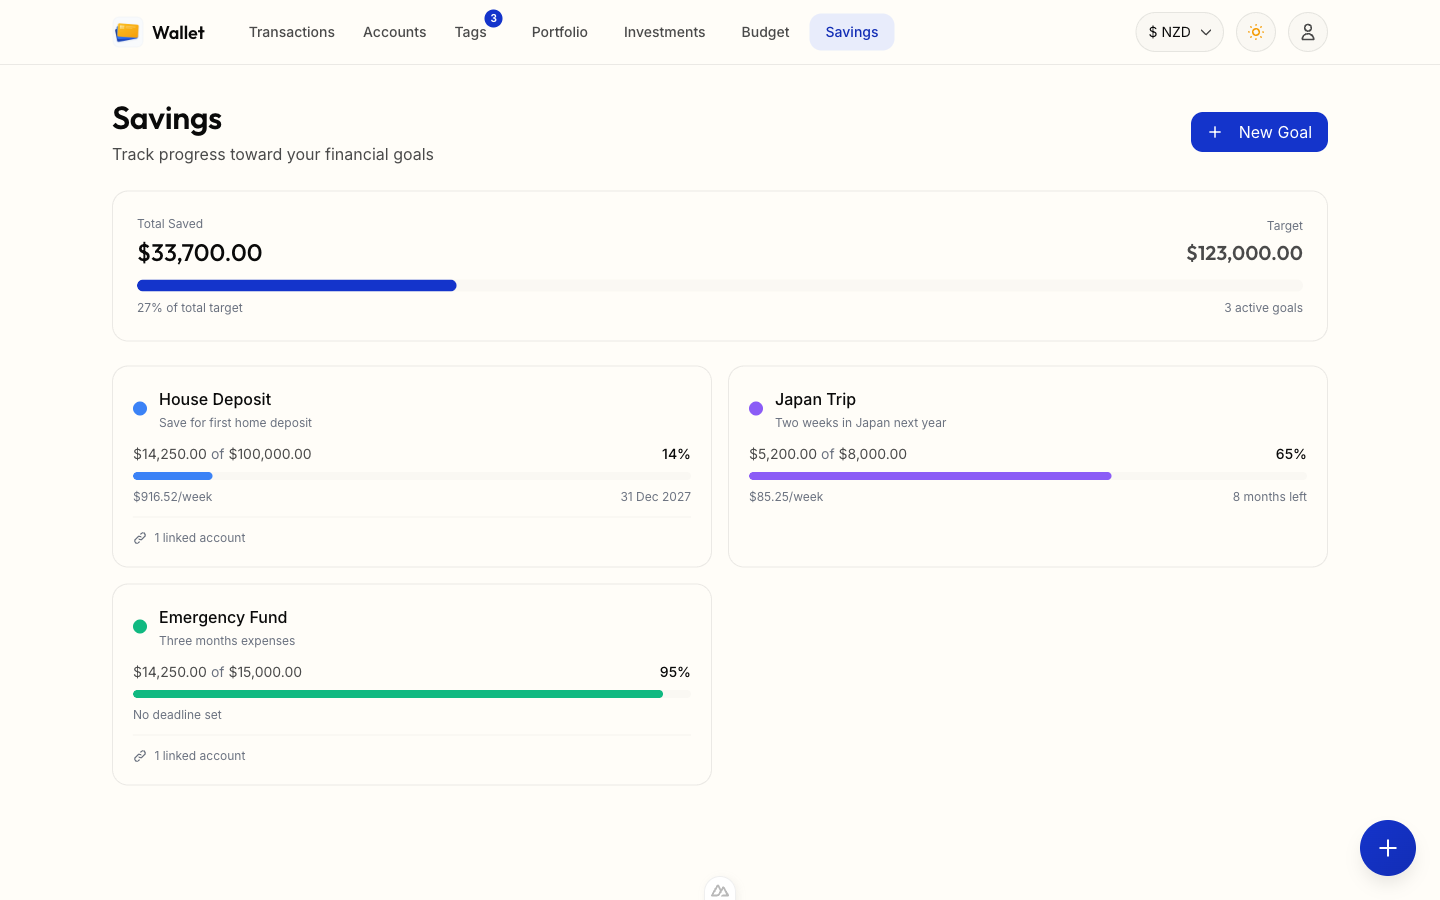Expand the Japan Trip goal card
The image size is (1440, 900).
1027,466
